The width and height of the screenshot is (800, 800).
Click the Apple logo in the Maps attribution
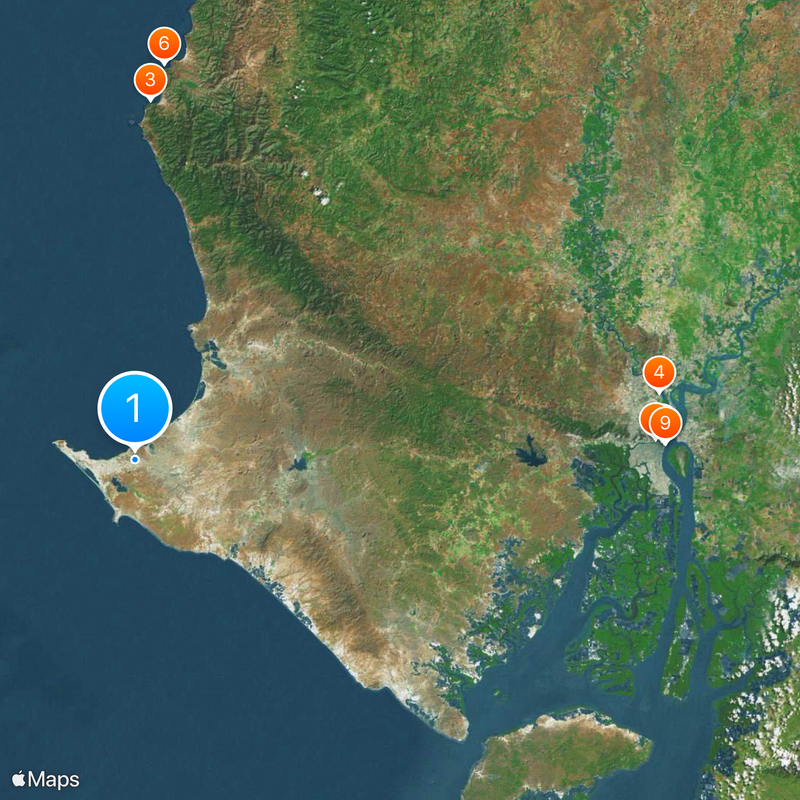pyautogui.click(x=19, y=779)
